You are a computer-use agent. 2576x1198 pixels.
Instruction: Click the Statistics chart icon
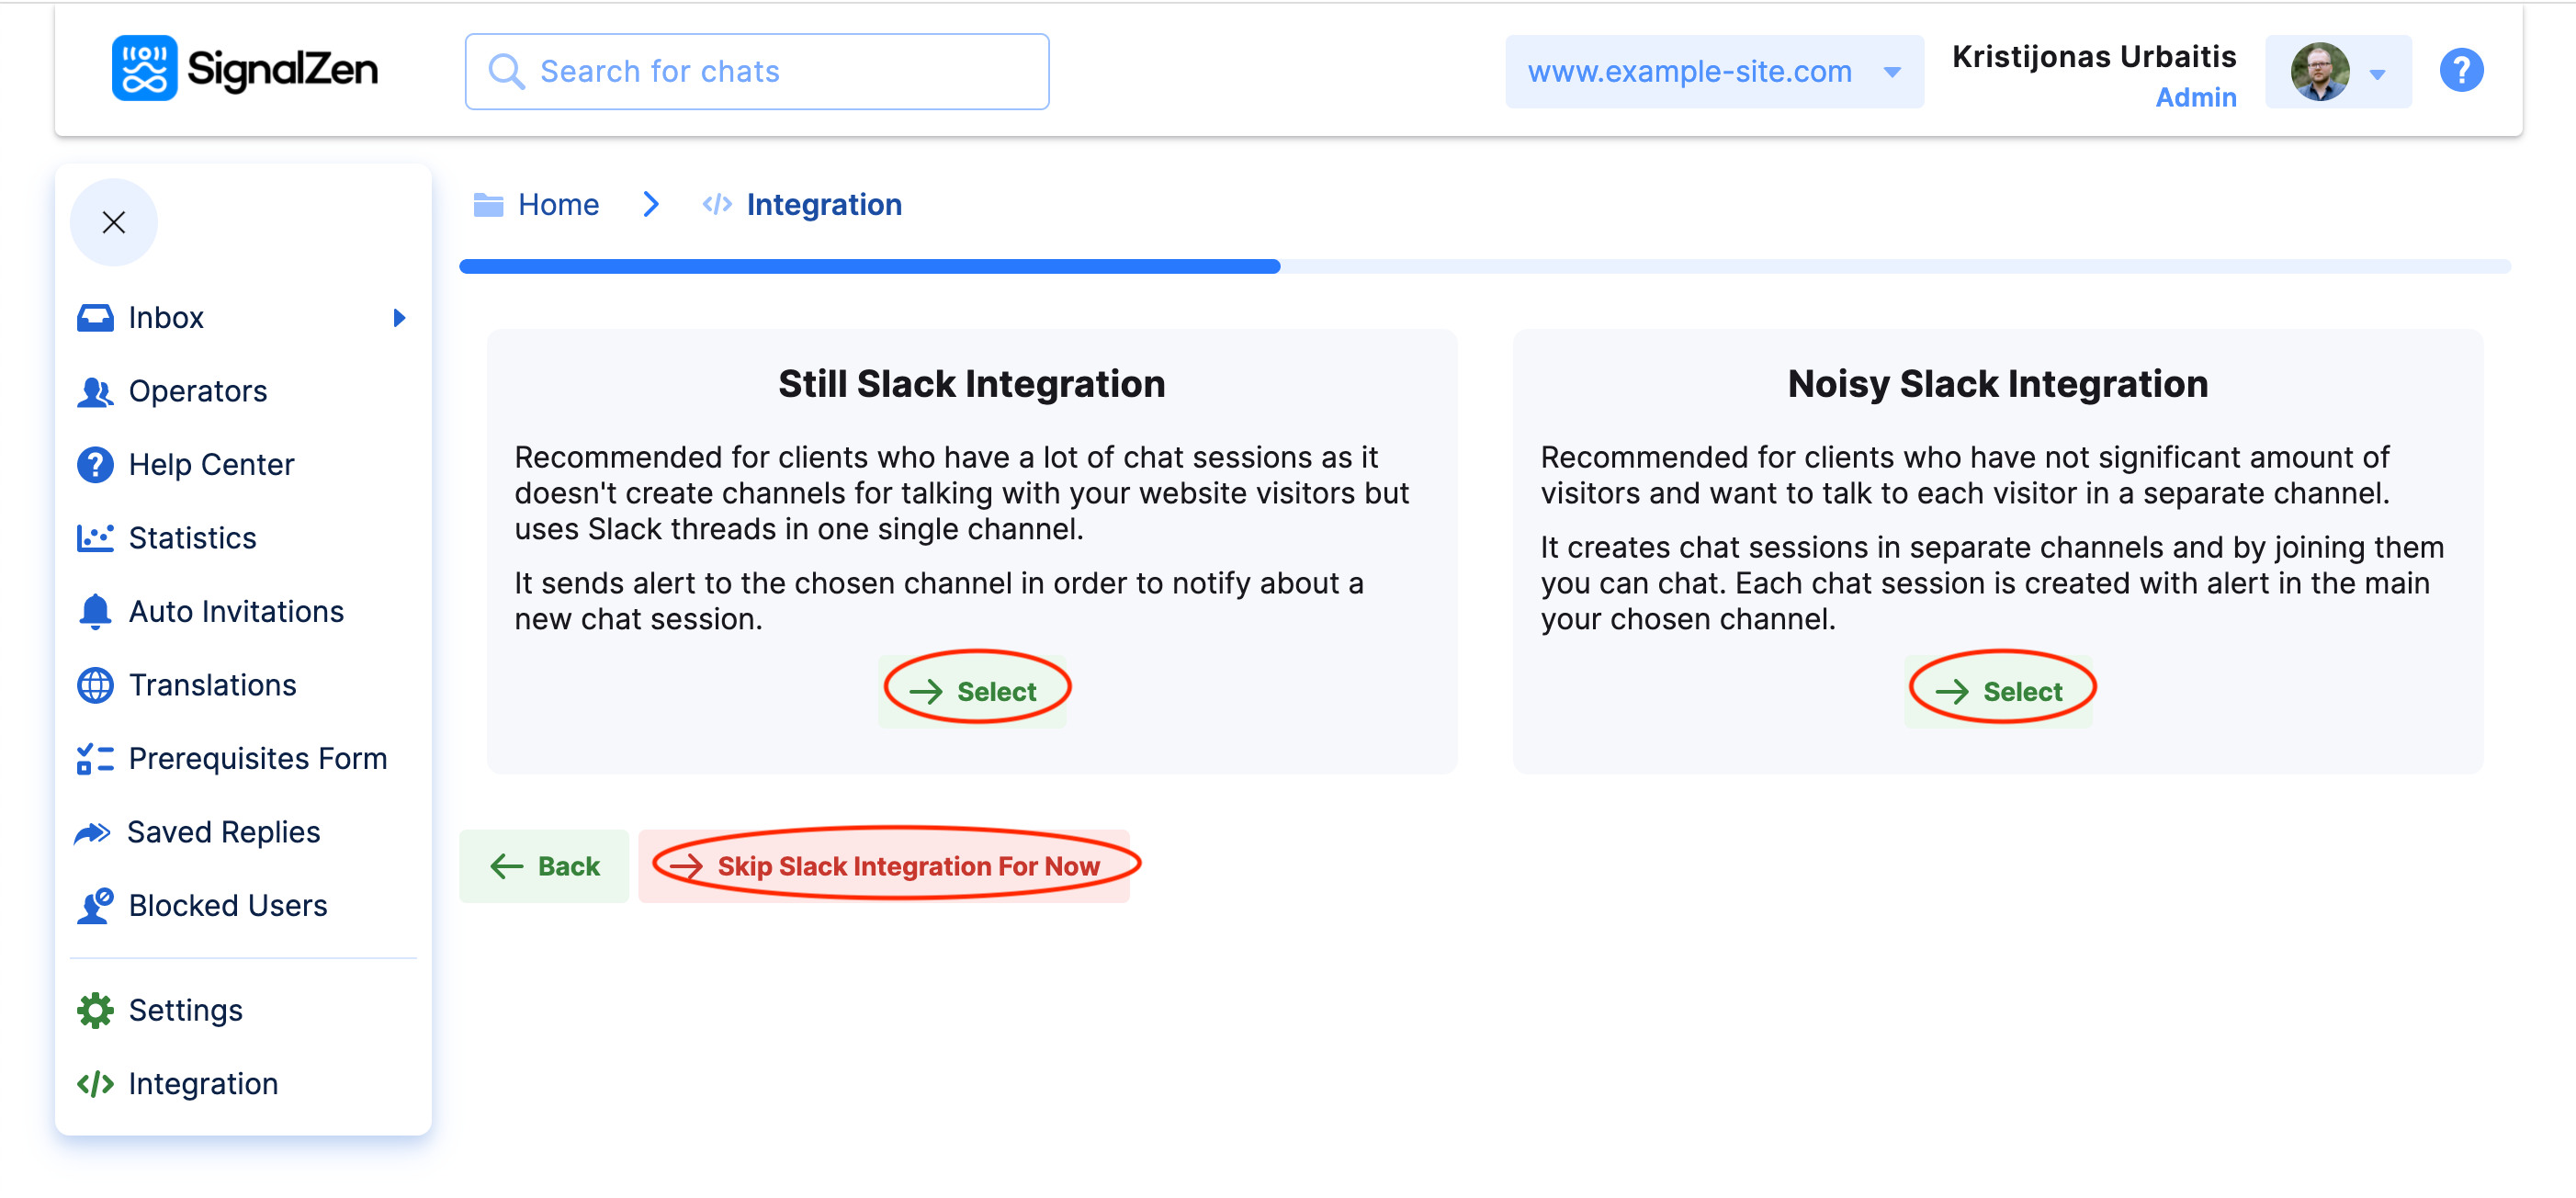click(95, 538)
